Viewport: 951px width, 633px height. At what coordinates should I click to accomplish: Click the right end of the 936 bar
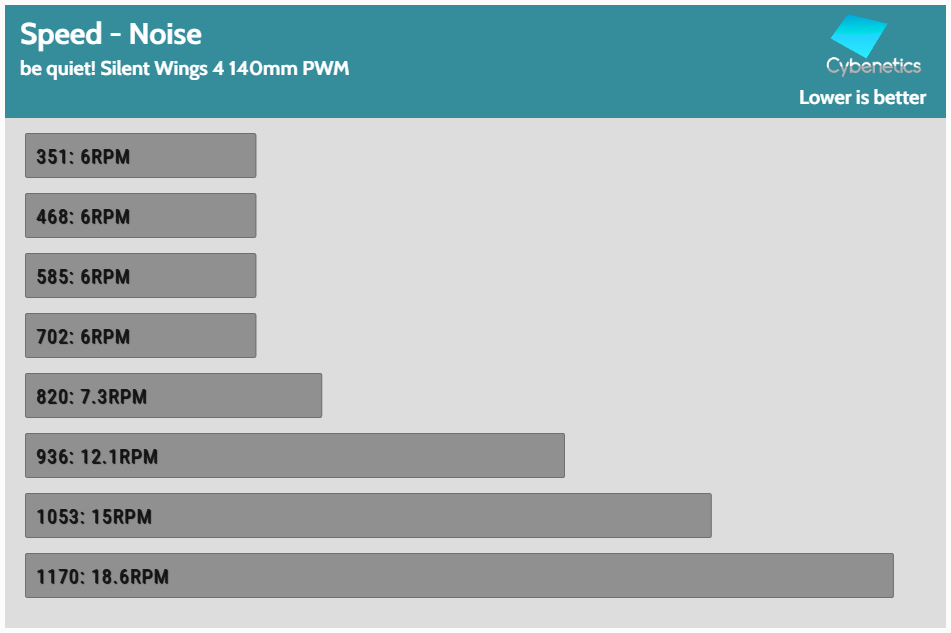point(558,456)
